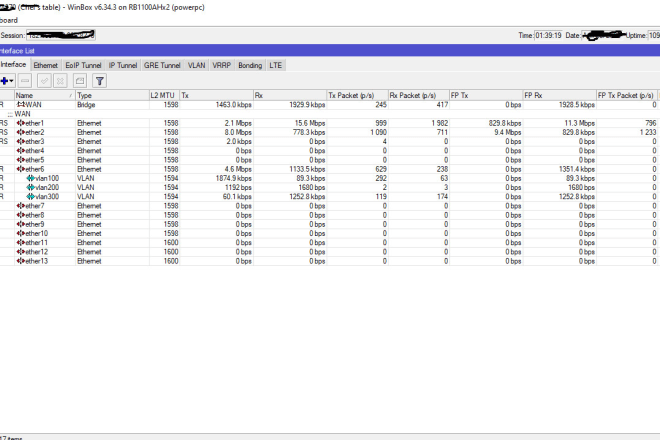Click the Date field in the status bar
The image size is (660, 440).
[603, 35]
